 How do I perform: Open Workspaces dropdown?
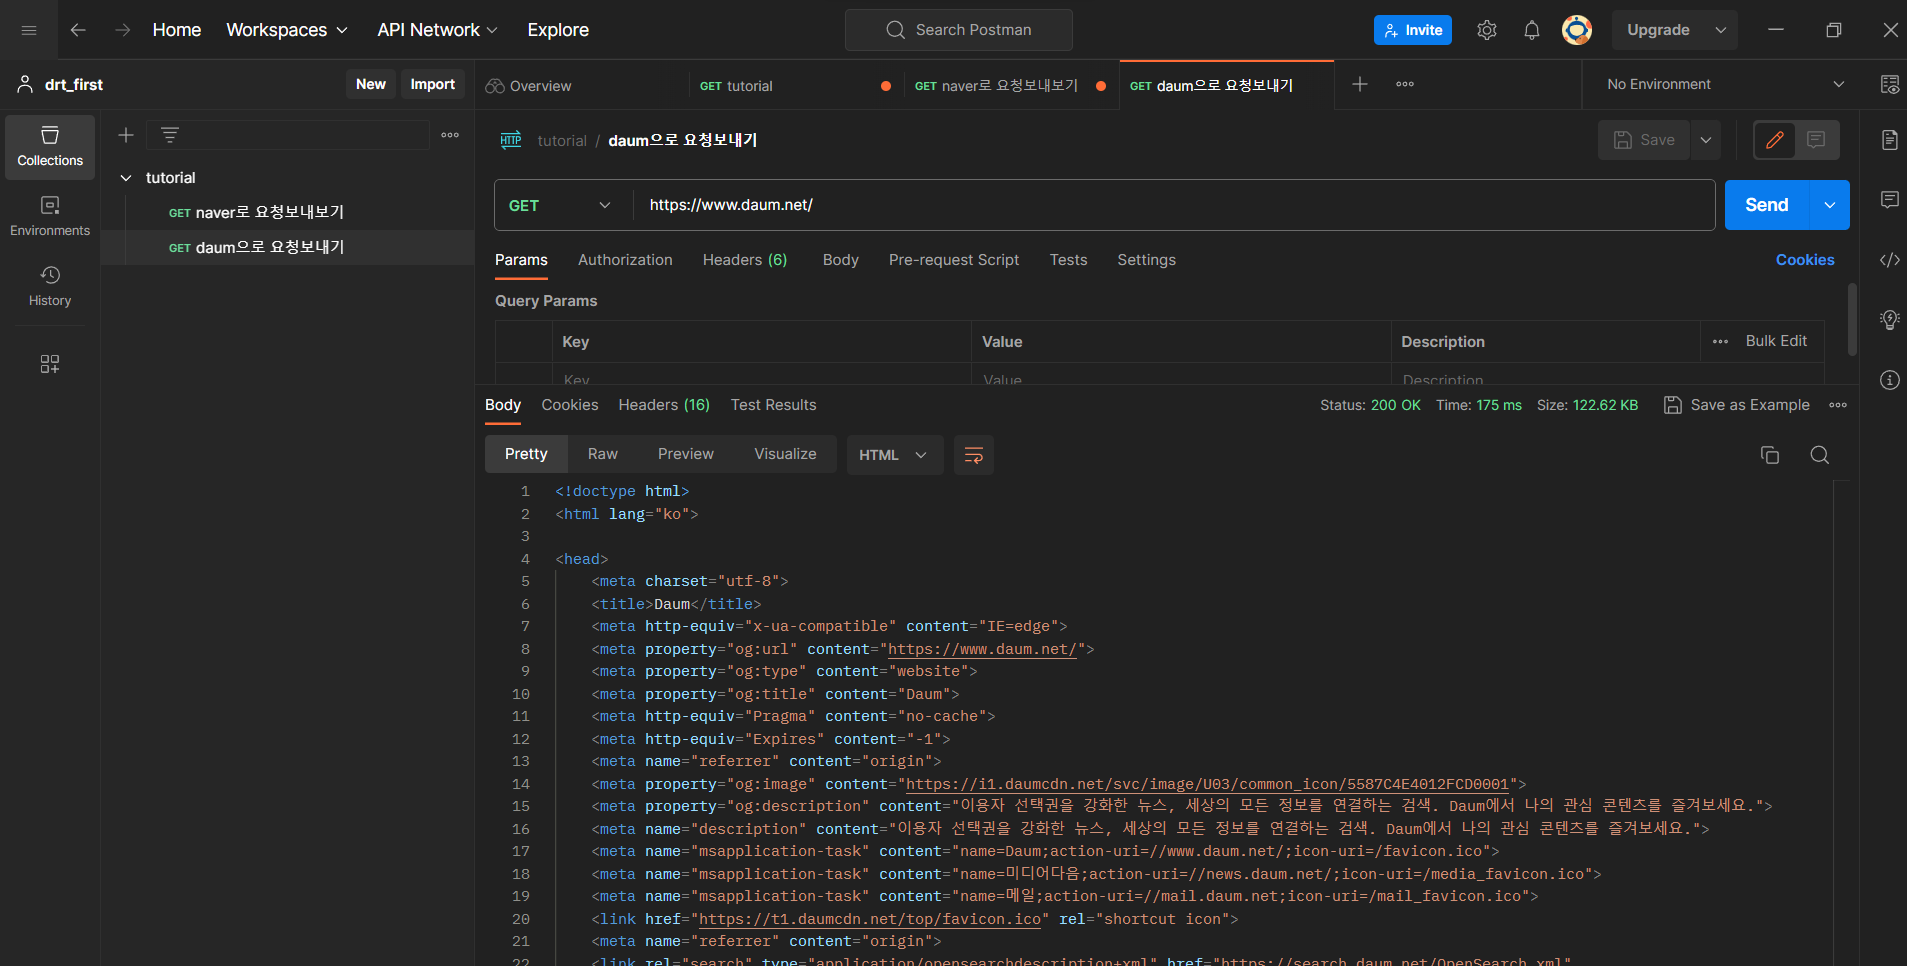(x=287, y=30)
